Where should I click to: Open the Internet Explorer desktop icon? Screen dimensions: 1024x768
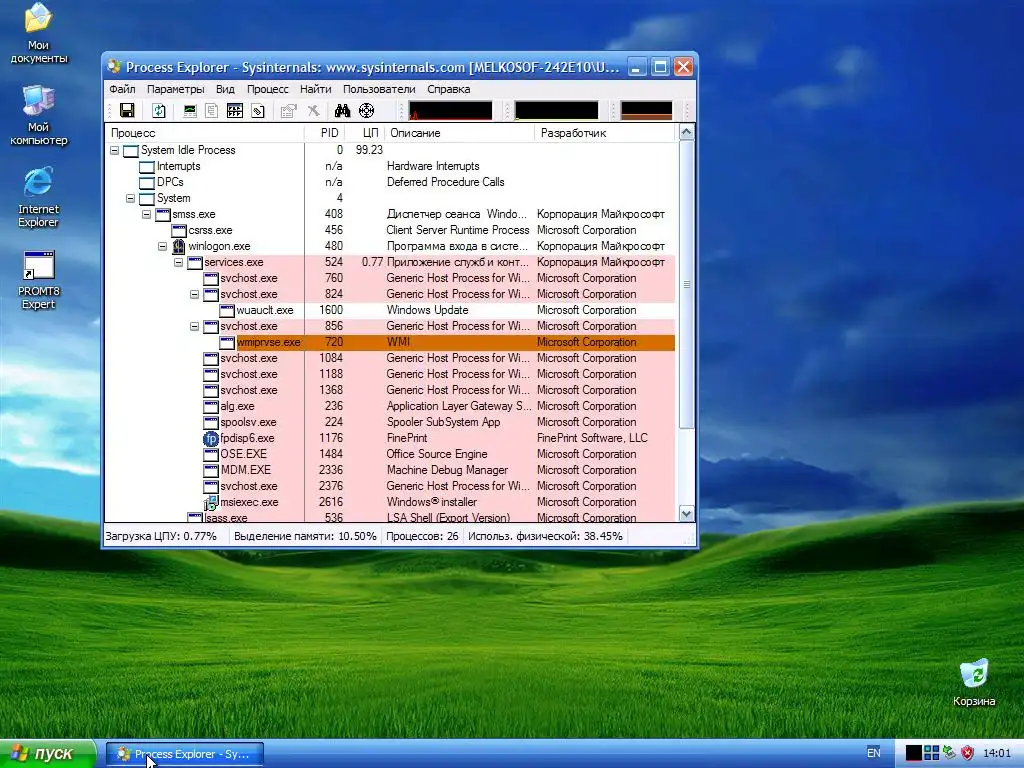39,197
